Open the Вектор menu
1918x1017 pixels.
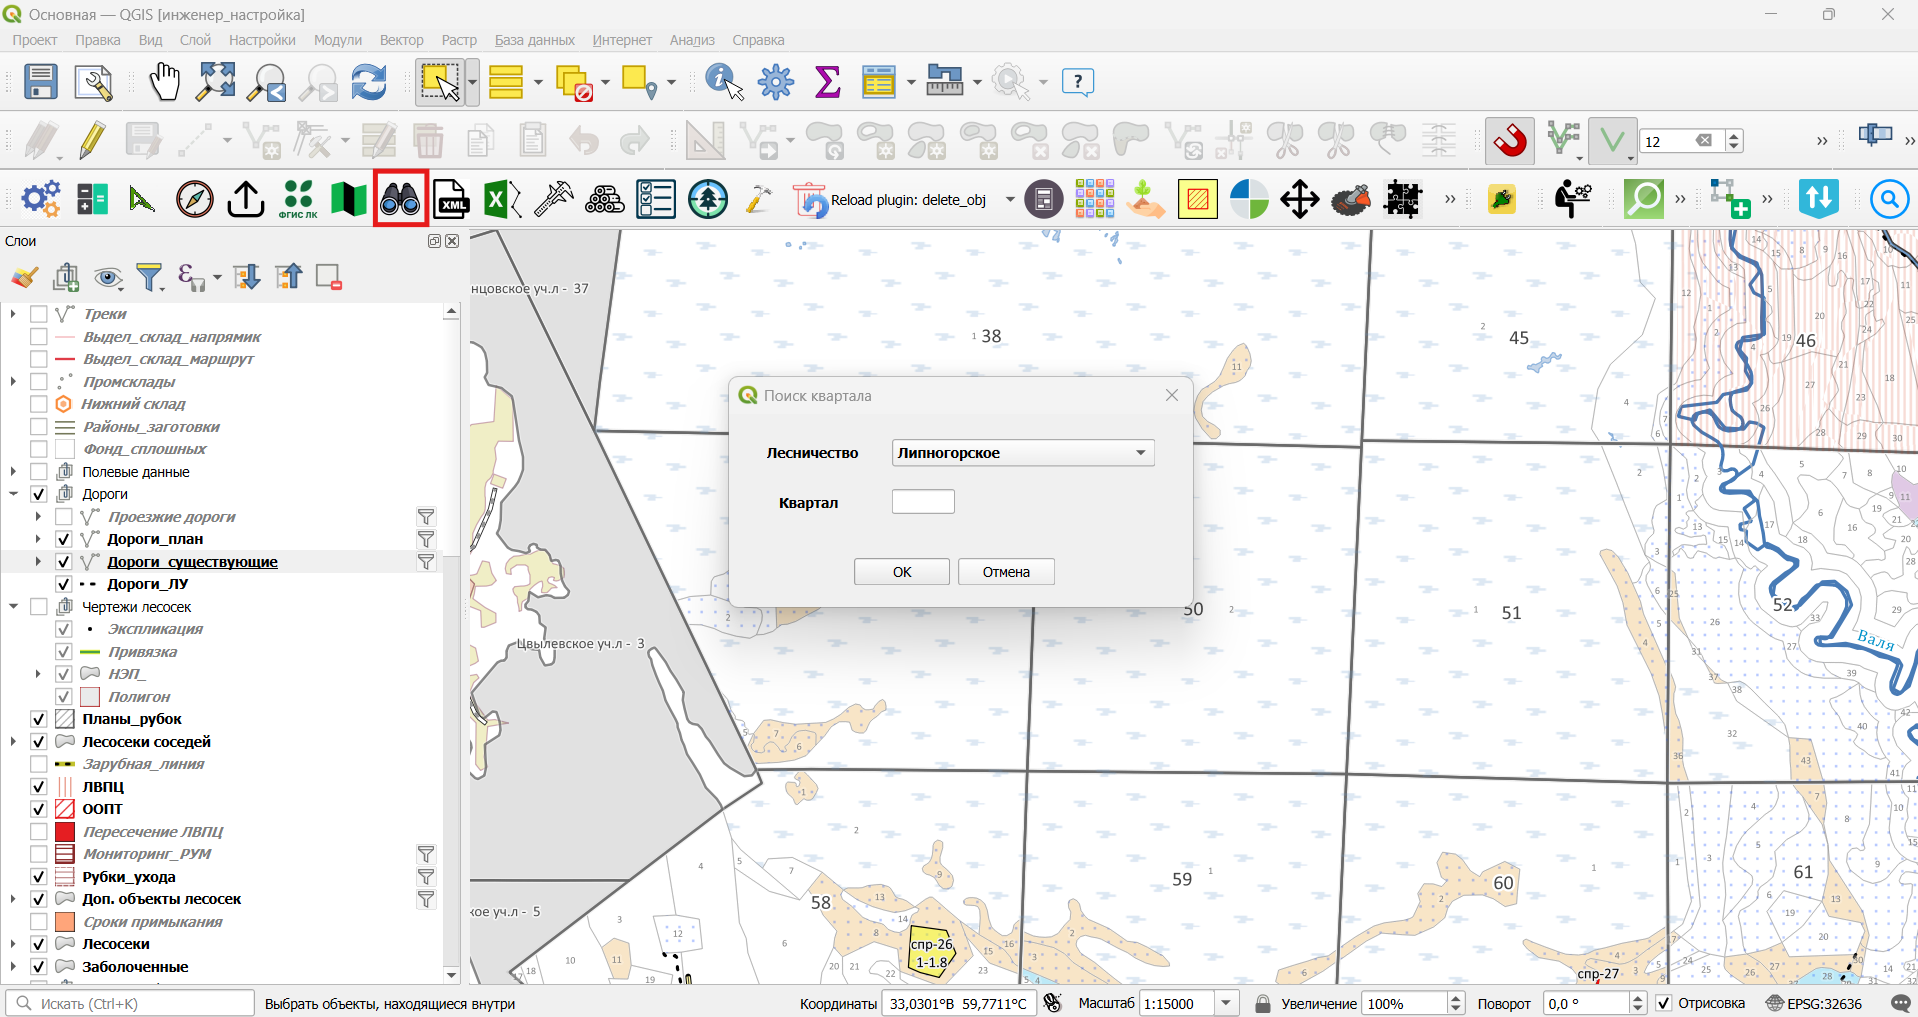(x=402, y=40)
